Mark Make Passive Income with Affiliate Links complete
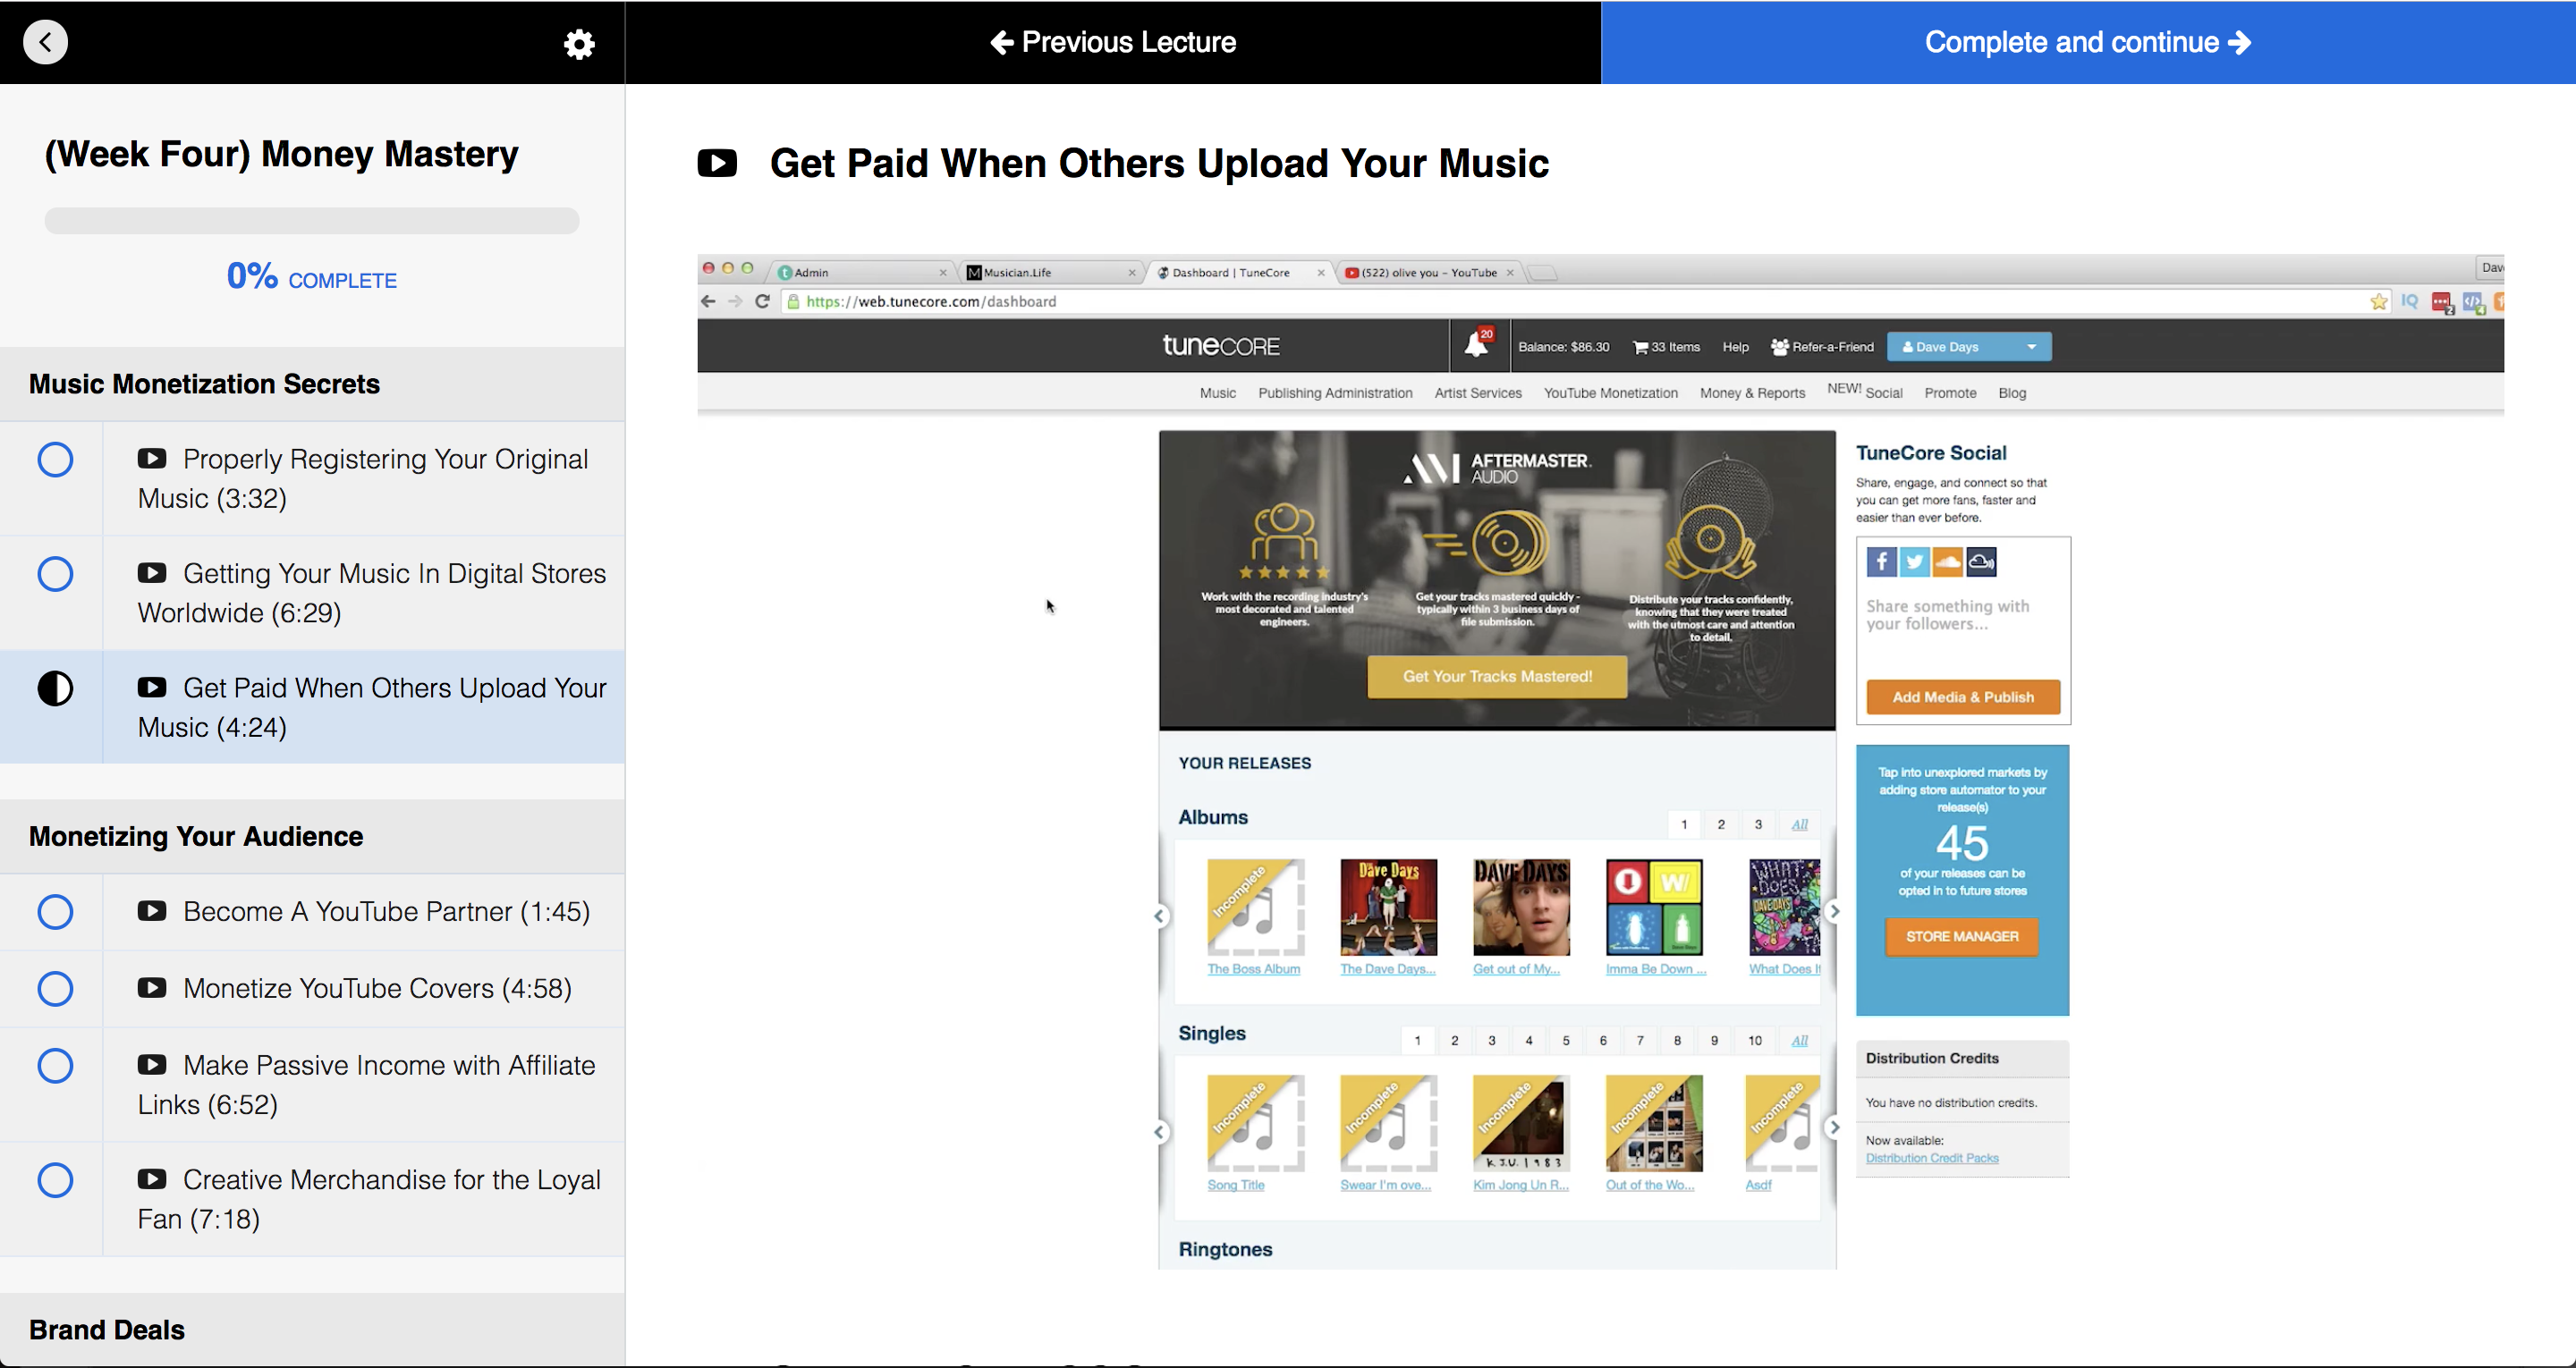This screenshot has width=2576, height=1368. (x=55, y=1066)
